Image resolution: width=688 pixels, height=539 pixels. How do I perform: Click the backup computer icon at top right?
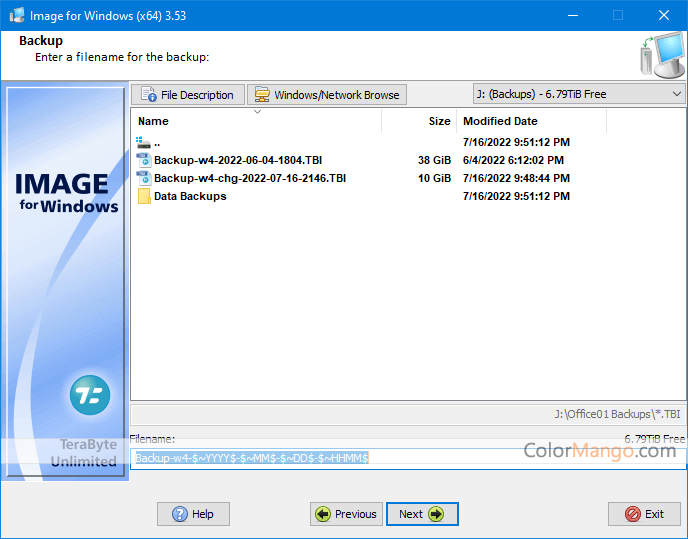pyautogui.click(x=660, y=55)
